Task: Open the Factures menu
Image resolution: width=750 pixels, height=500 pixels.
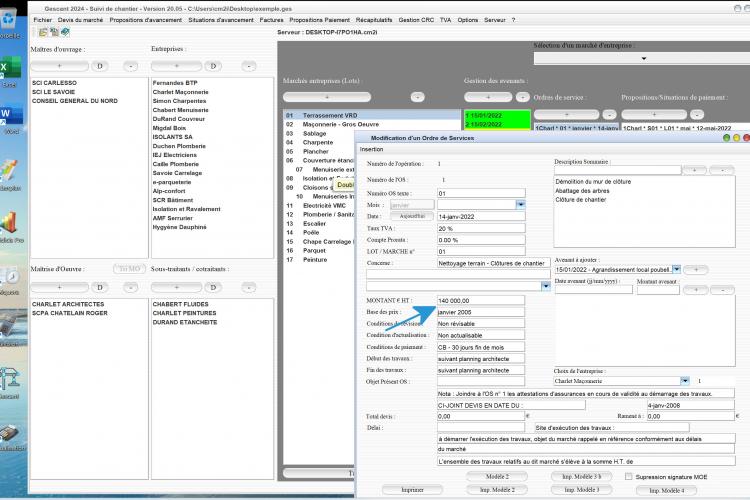Action: tap(271, 20)
